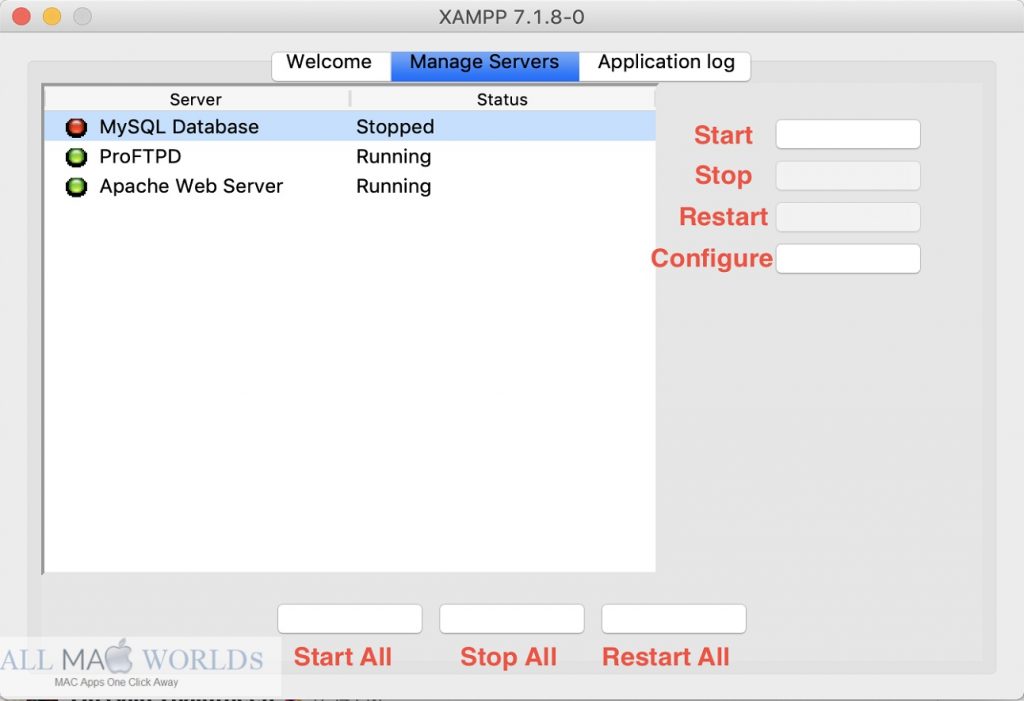Viewport: 1024px width, 701px height.
Task: Open the Application log tab
Action: [x=665, y=65]
